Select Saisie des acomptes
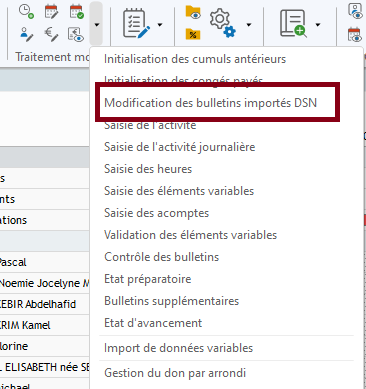Viewport: 366px width, 389px height. tap(156, 213)
